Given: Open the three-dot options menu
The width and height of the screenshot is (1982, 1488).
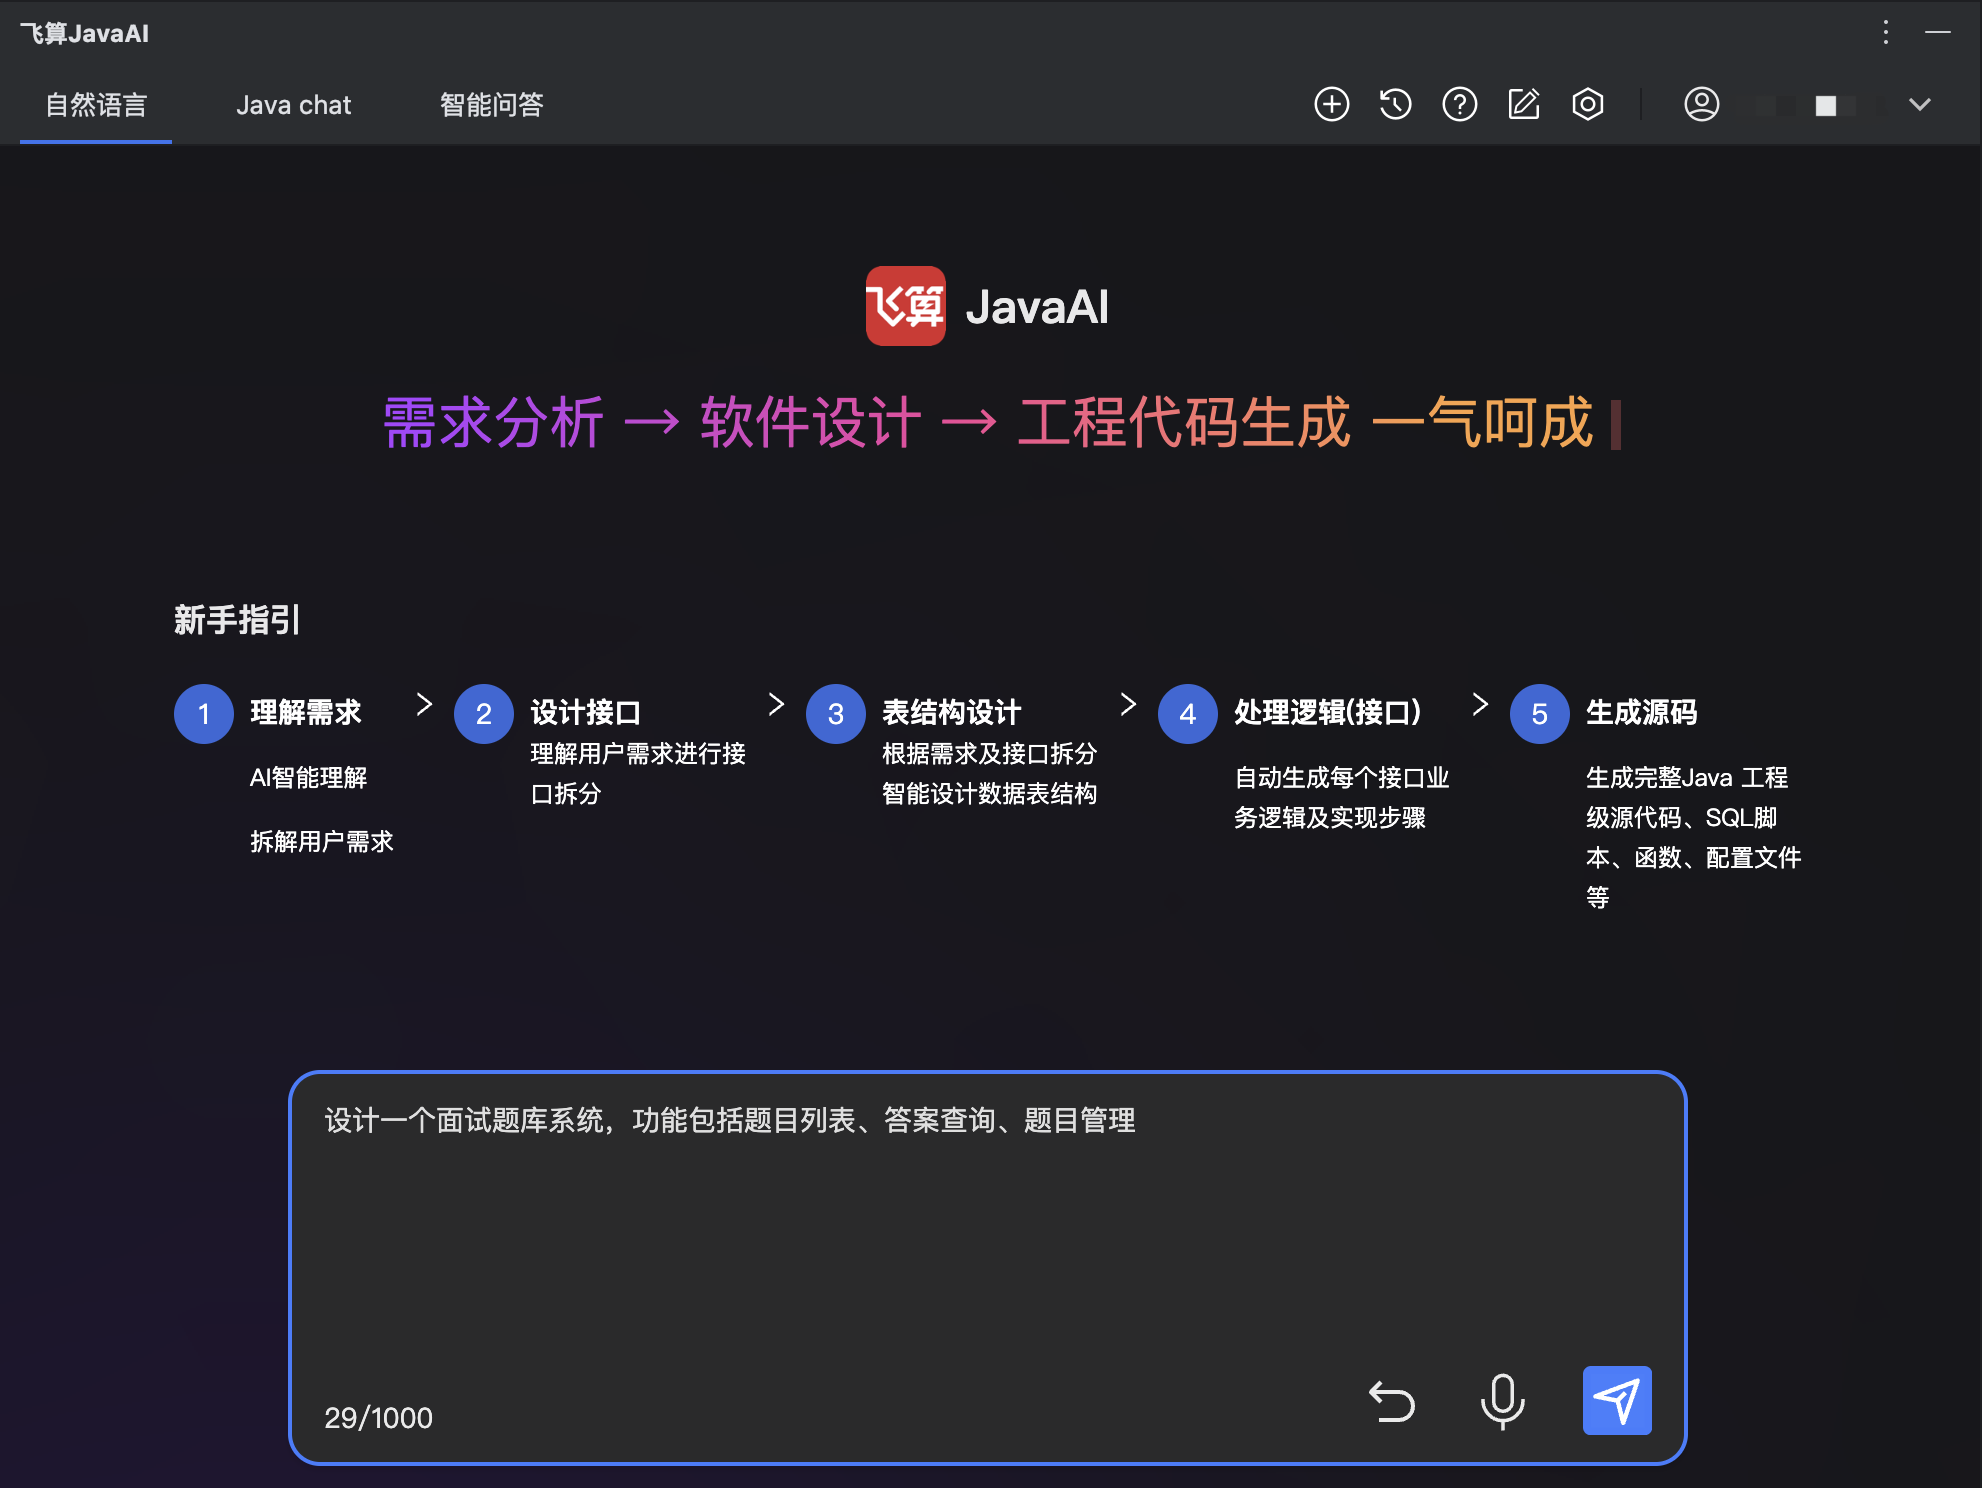Looking at the screenshot, I should (x=1885, y=32).
